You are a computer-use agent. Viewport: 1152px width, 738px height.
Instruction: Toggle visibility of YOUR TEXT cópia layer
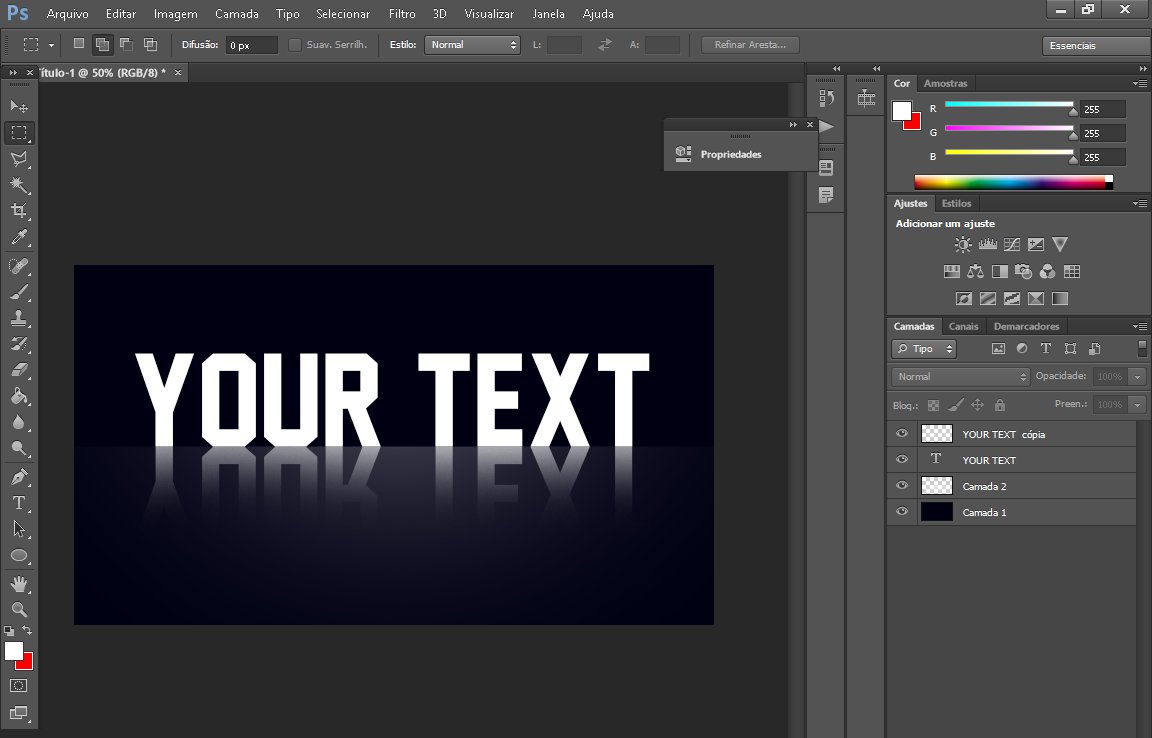tap(901, 433)
